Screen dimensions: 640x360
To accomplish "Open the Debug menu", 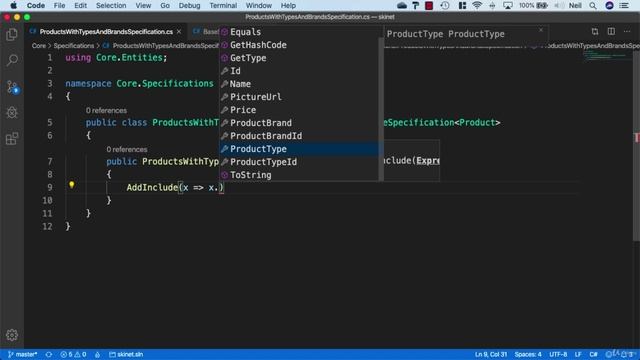I will (189, 5).
